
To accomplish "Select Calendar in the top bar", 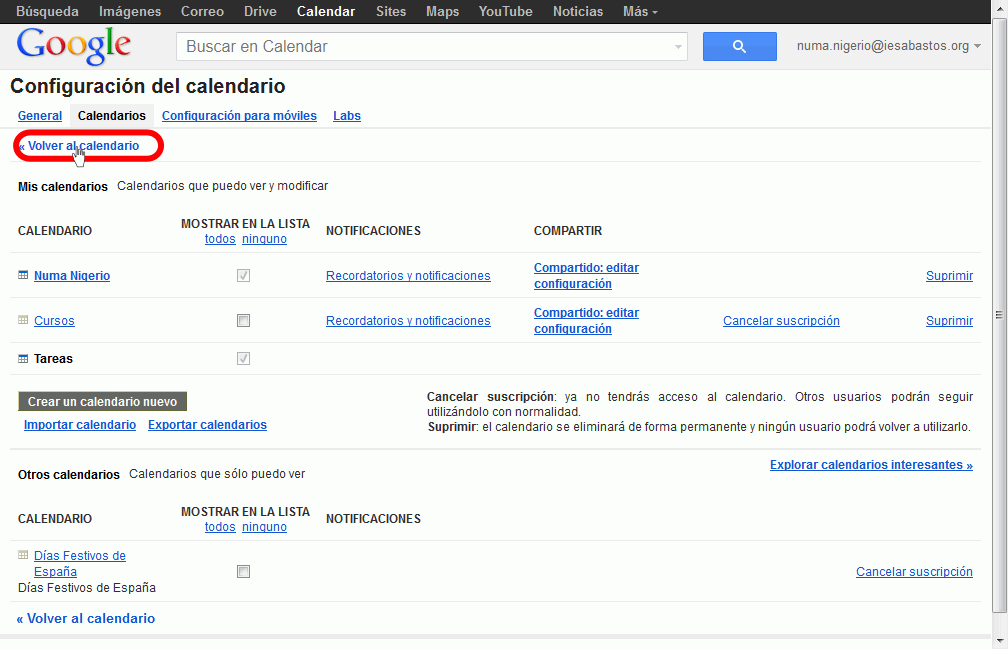I will pyautogui.click(x=325, y=12).
